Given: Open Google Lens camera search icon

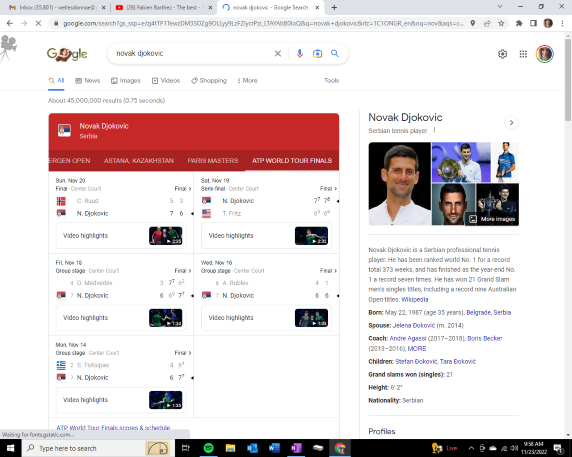Looking at the screenshot, I should 317,54.
